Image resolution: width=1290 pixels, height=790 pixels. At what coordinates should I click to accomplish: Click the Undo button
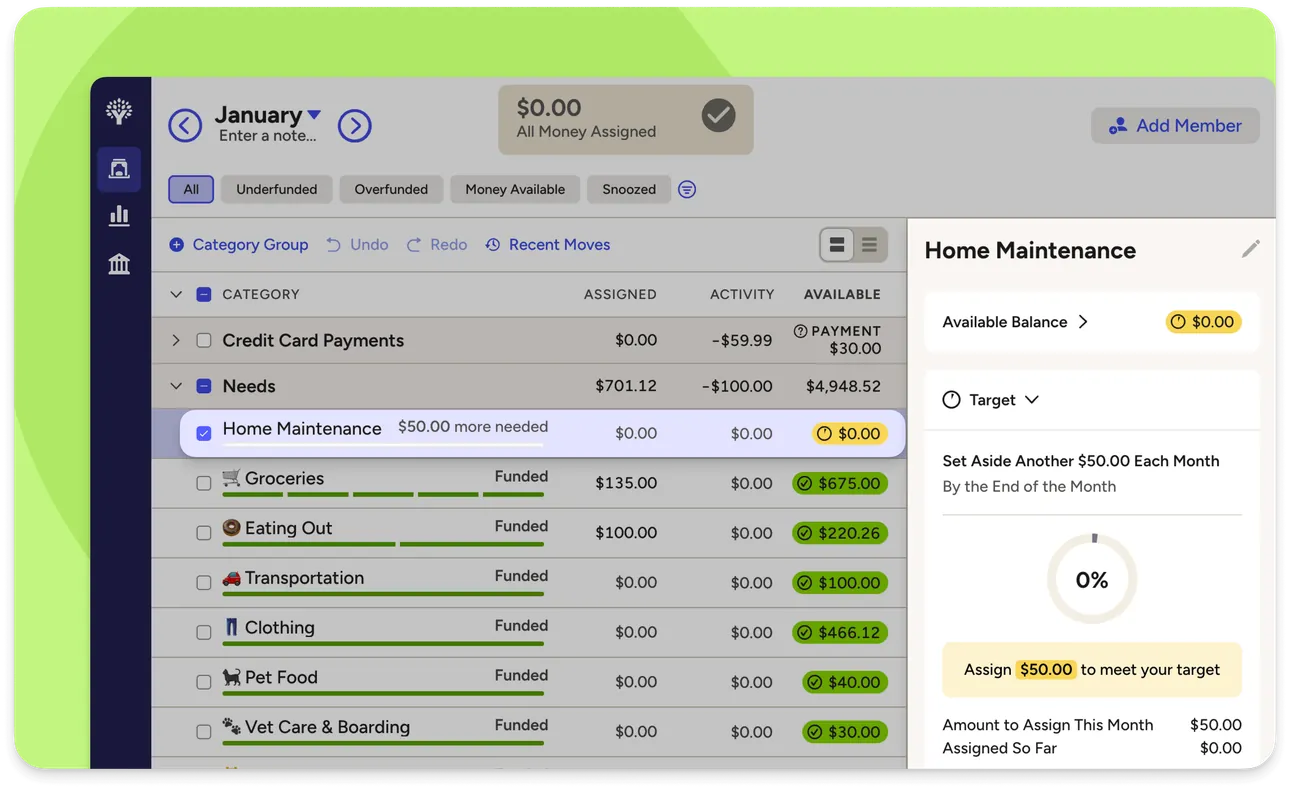[357, 245]
